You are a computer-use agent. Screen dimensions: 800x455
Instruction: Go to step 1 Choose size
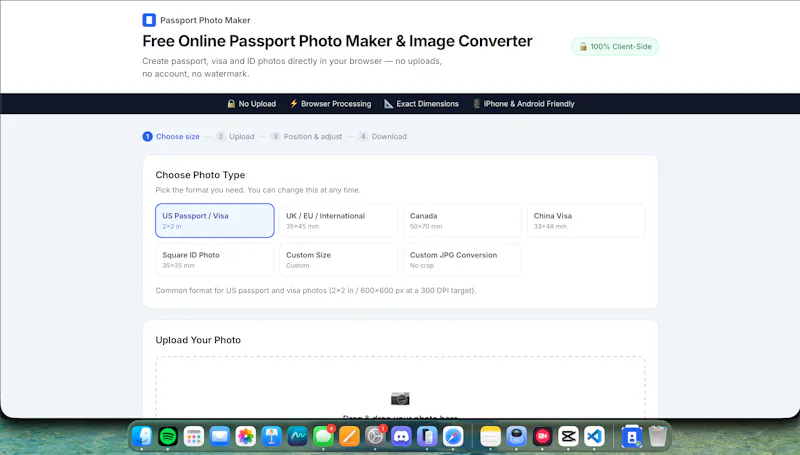171,136
